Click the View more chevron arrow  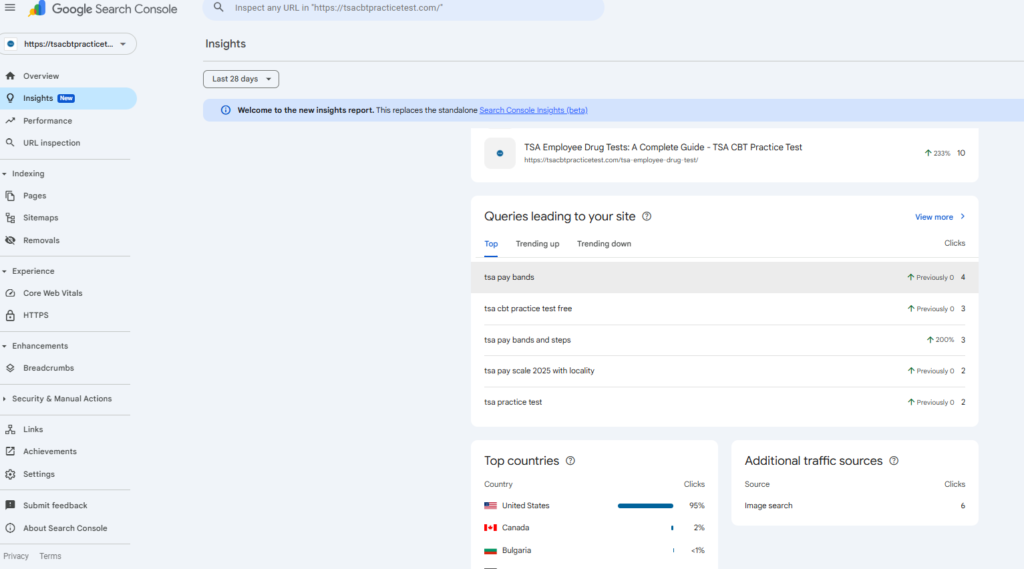click(963, 217)
